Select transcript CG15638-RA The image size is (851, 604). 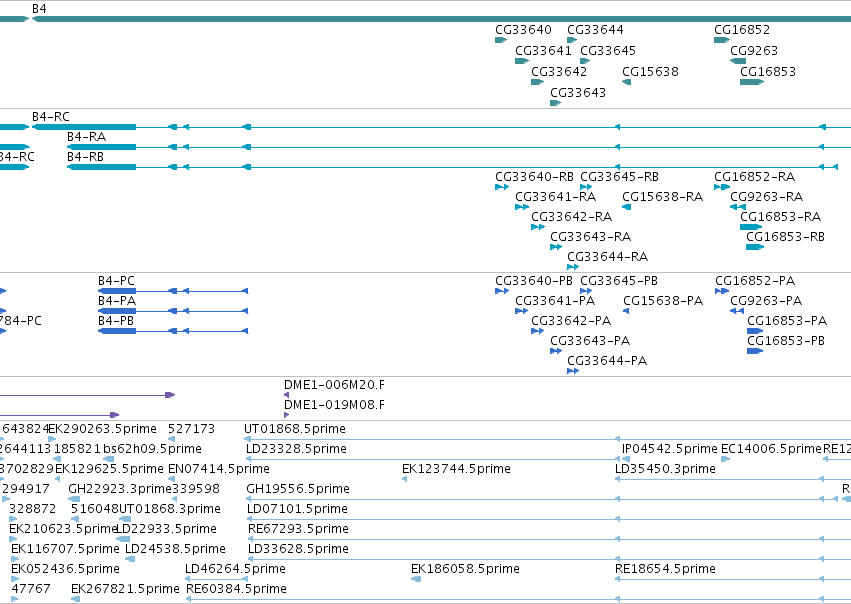tap(662, 196)
